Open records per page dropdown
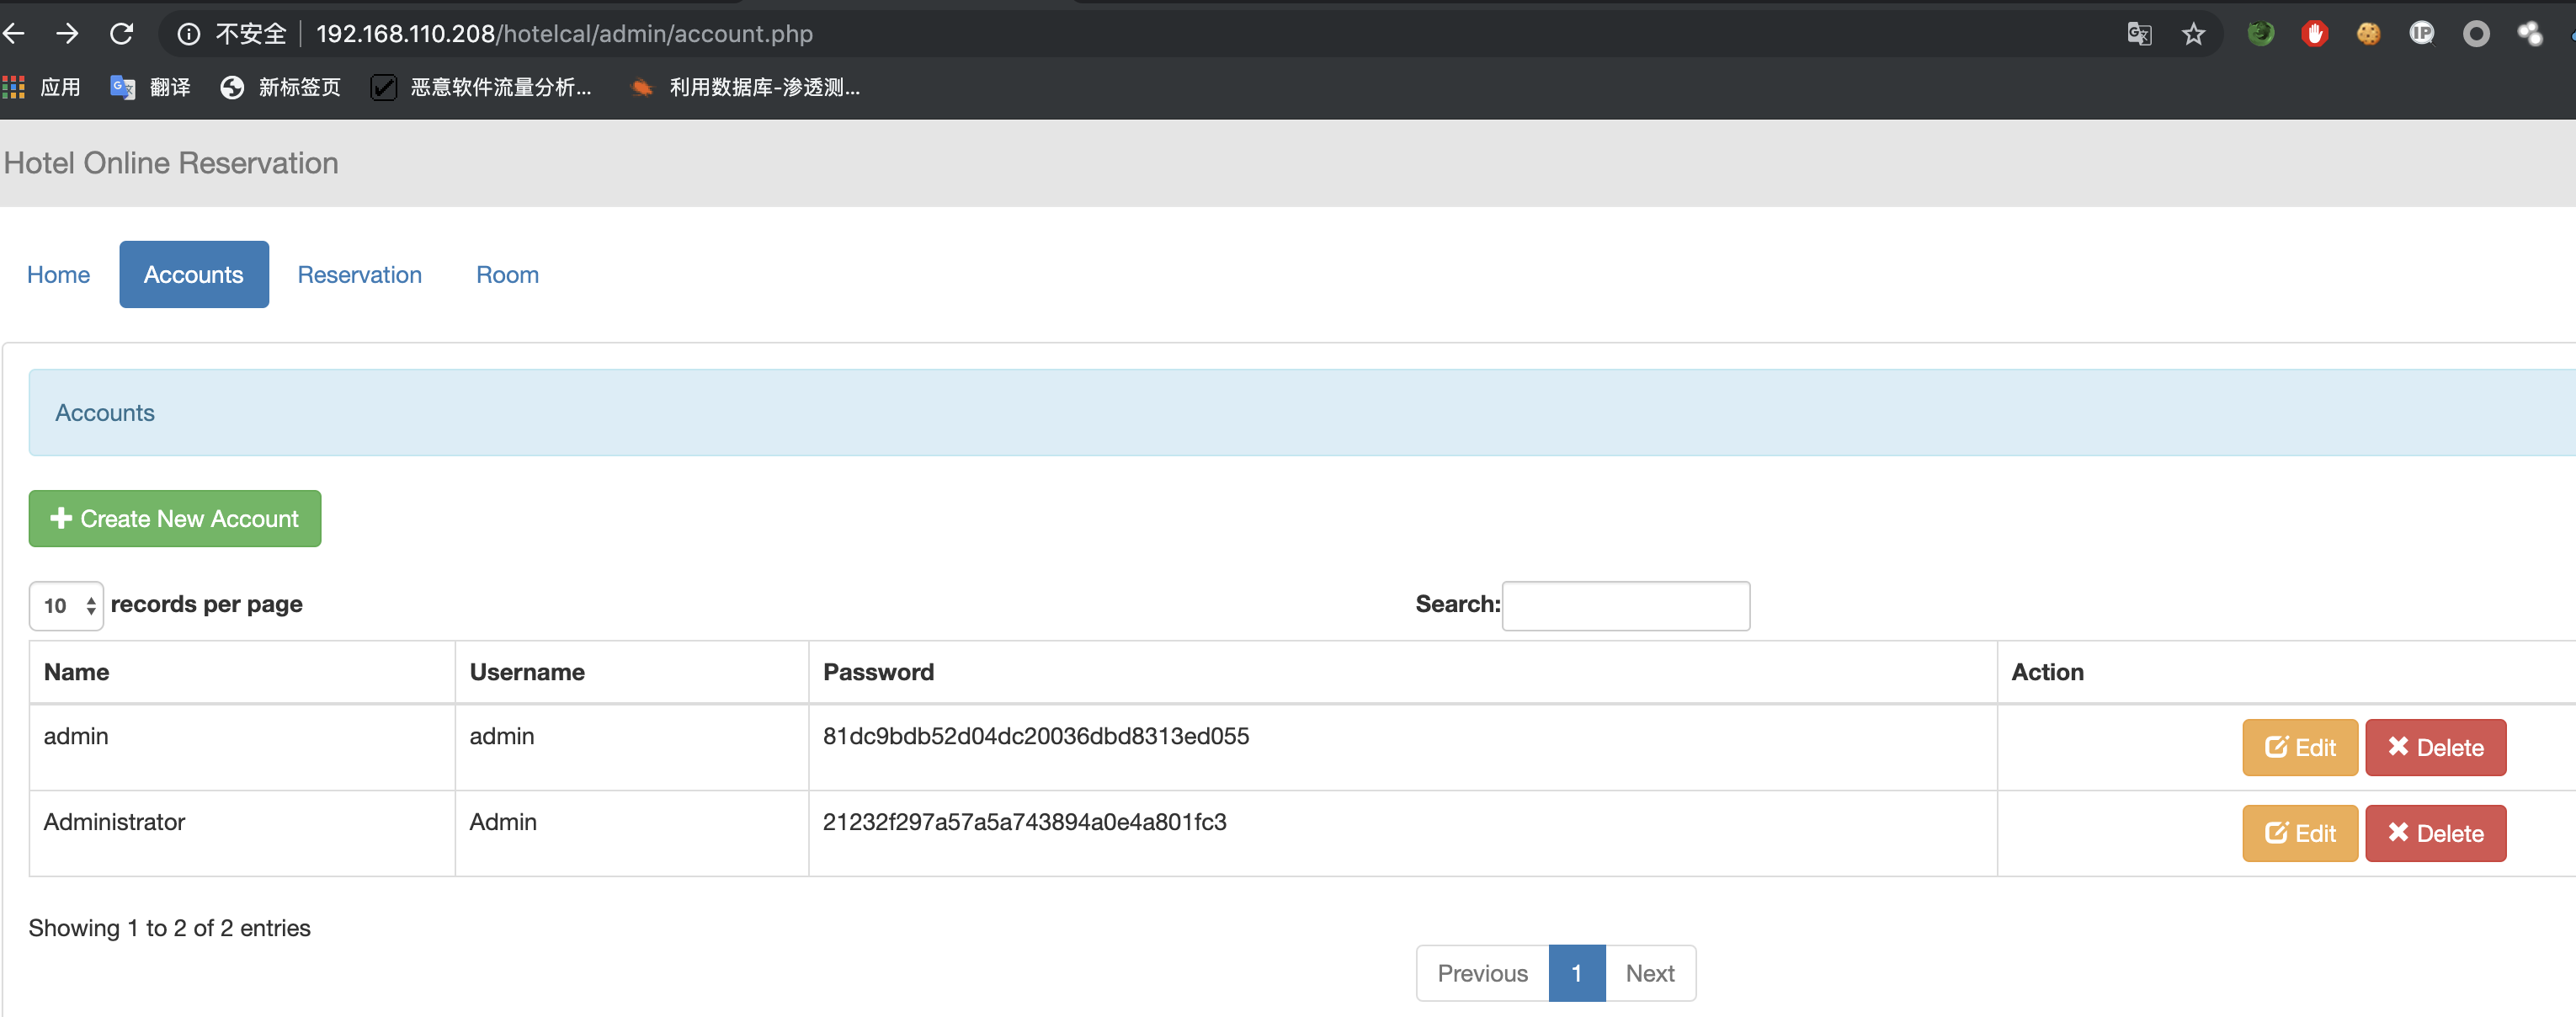Image resolution: width=2576 pixels, height=1017 pixels. pos(66,605)
